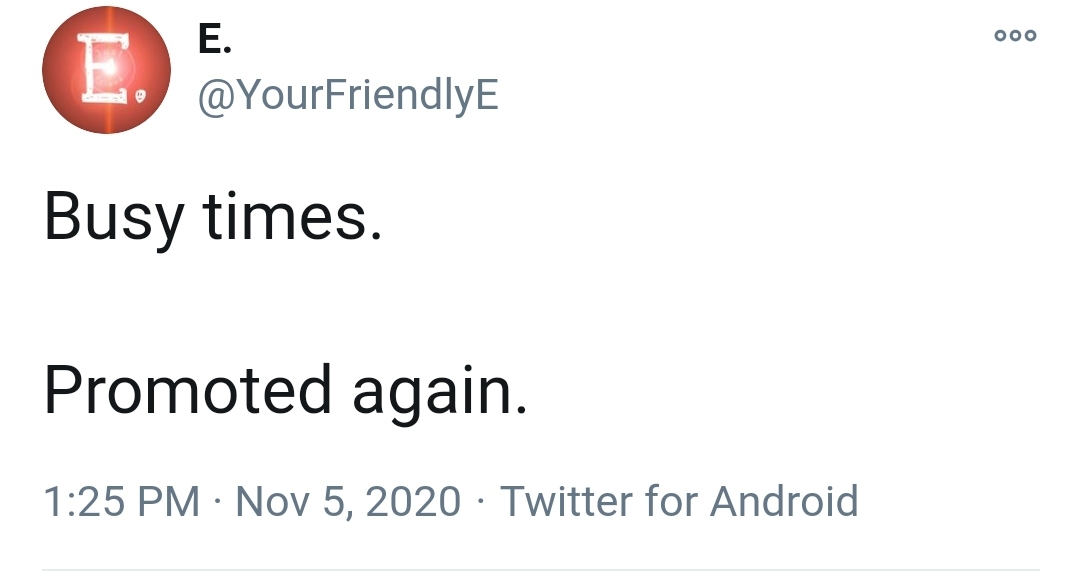1080x573 pixels.
Task: Click the word "Promoted" in the tweet
Action: click(188, 389)
